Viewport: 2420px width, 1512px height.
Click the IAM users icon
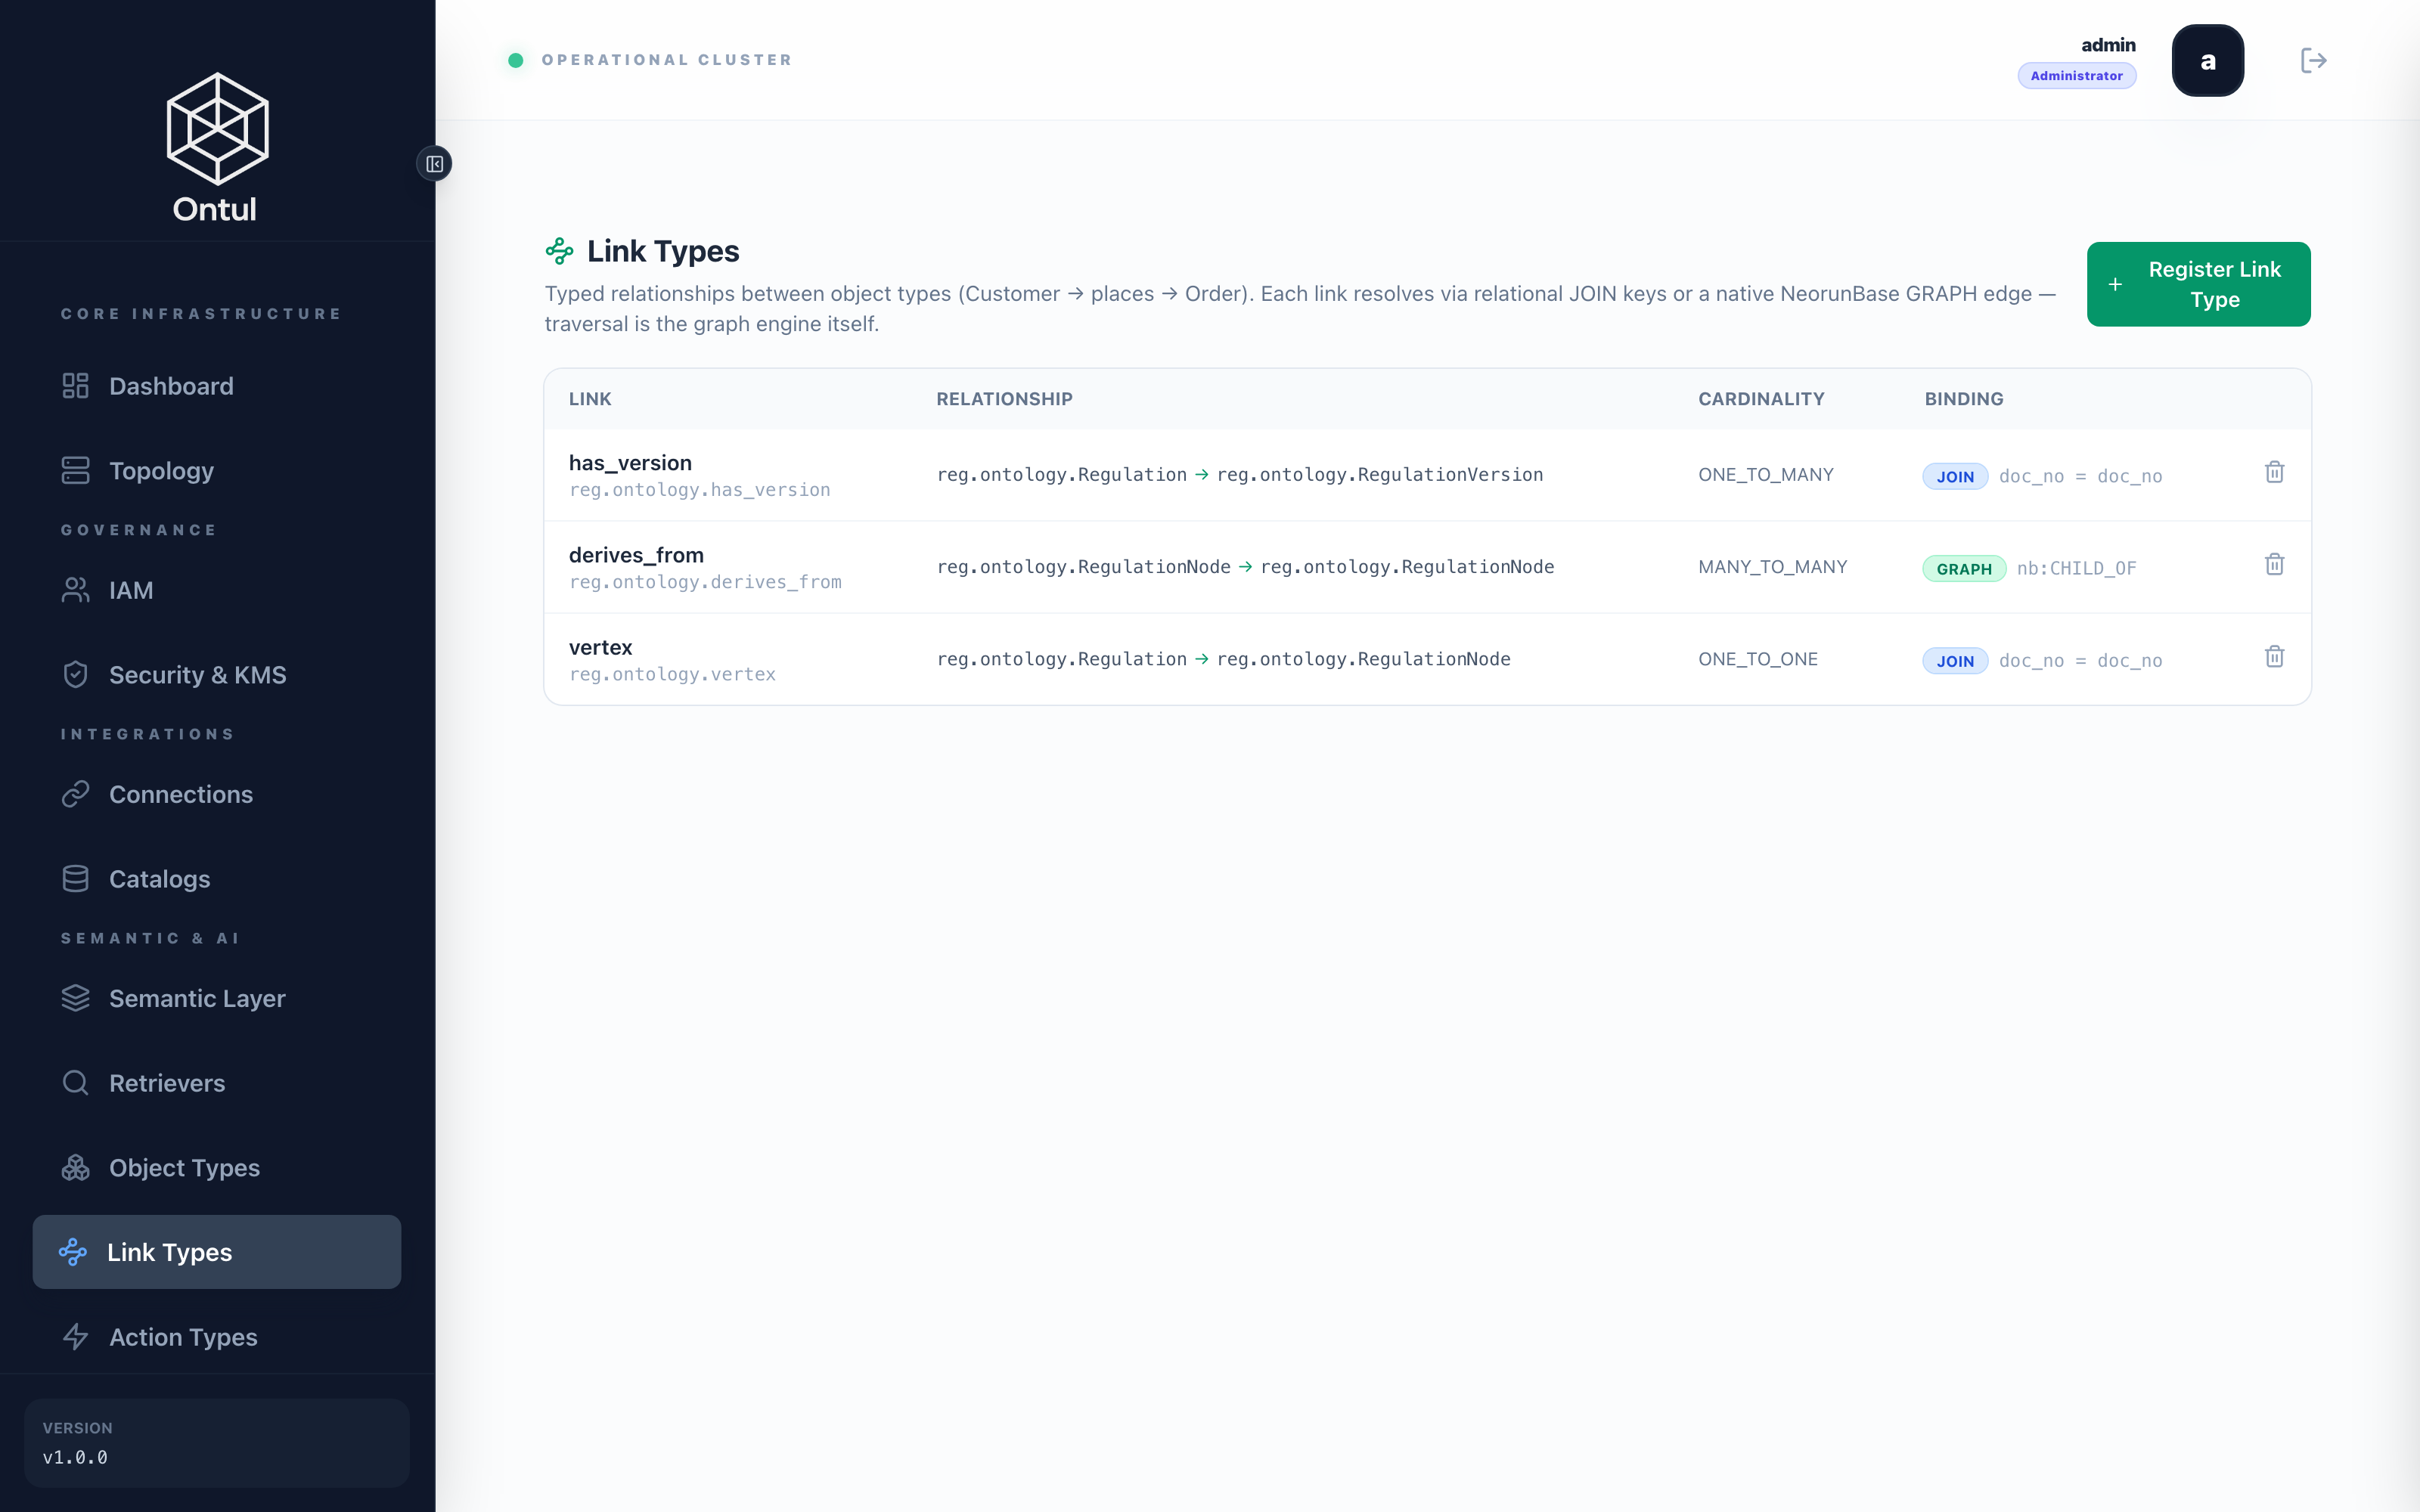[76, 590]
